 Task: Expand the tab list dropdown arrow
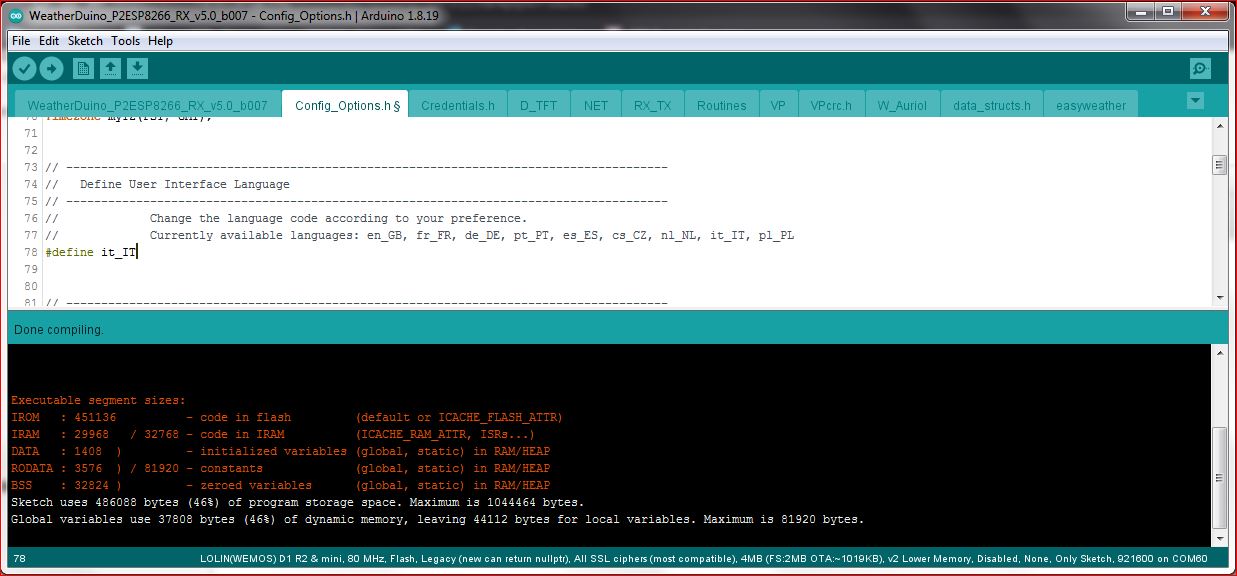1195,101
